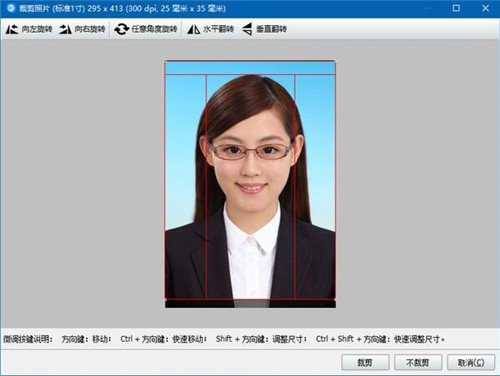Rotate the photo right (向右旋转)
Viewport: 500px width, 376px height.
(82, 29)
